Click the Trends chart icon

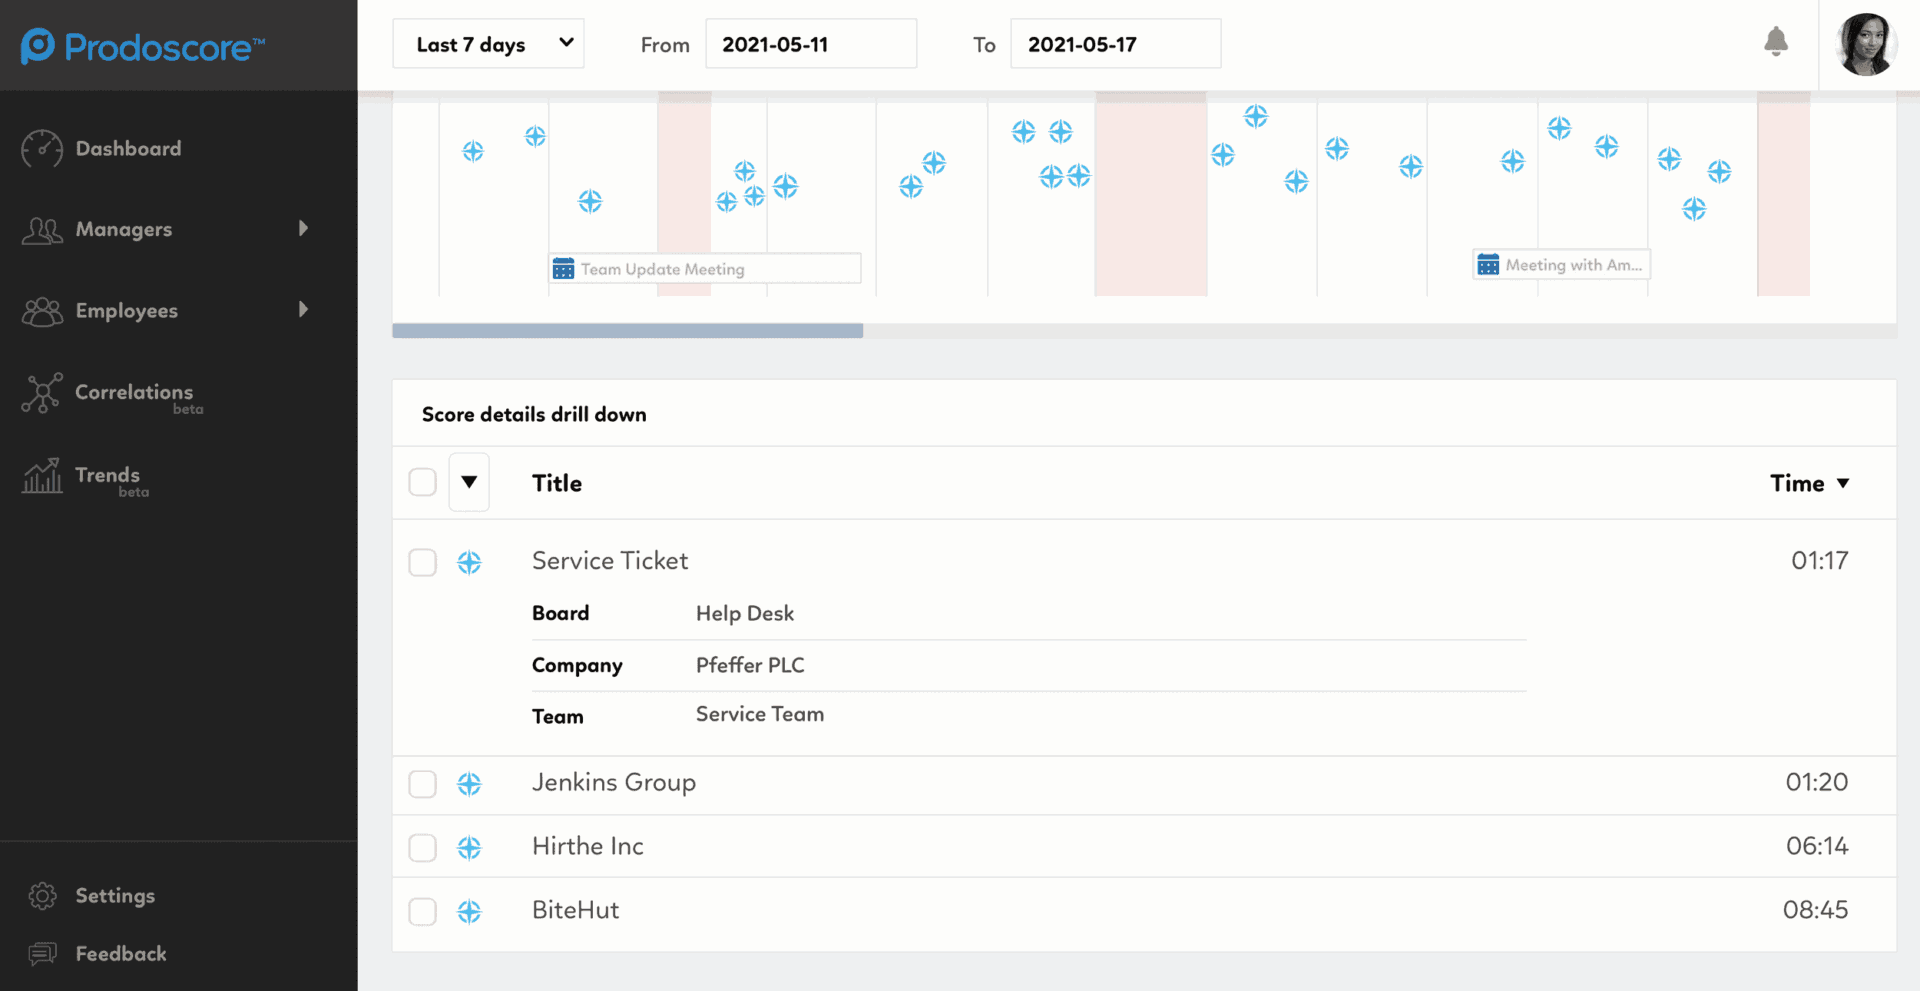point(42,476)
